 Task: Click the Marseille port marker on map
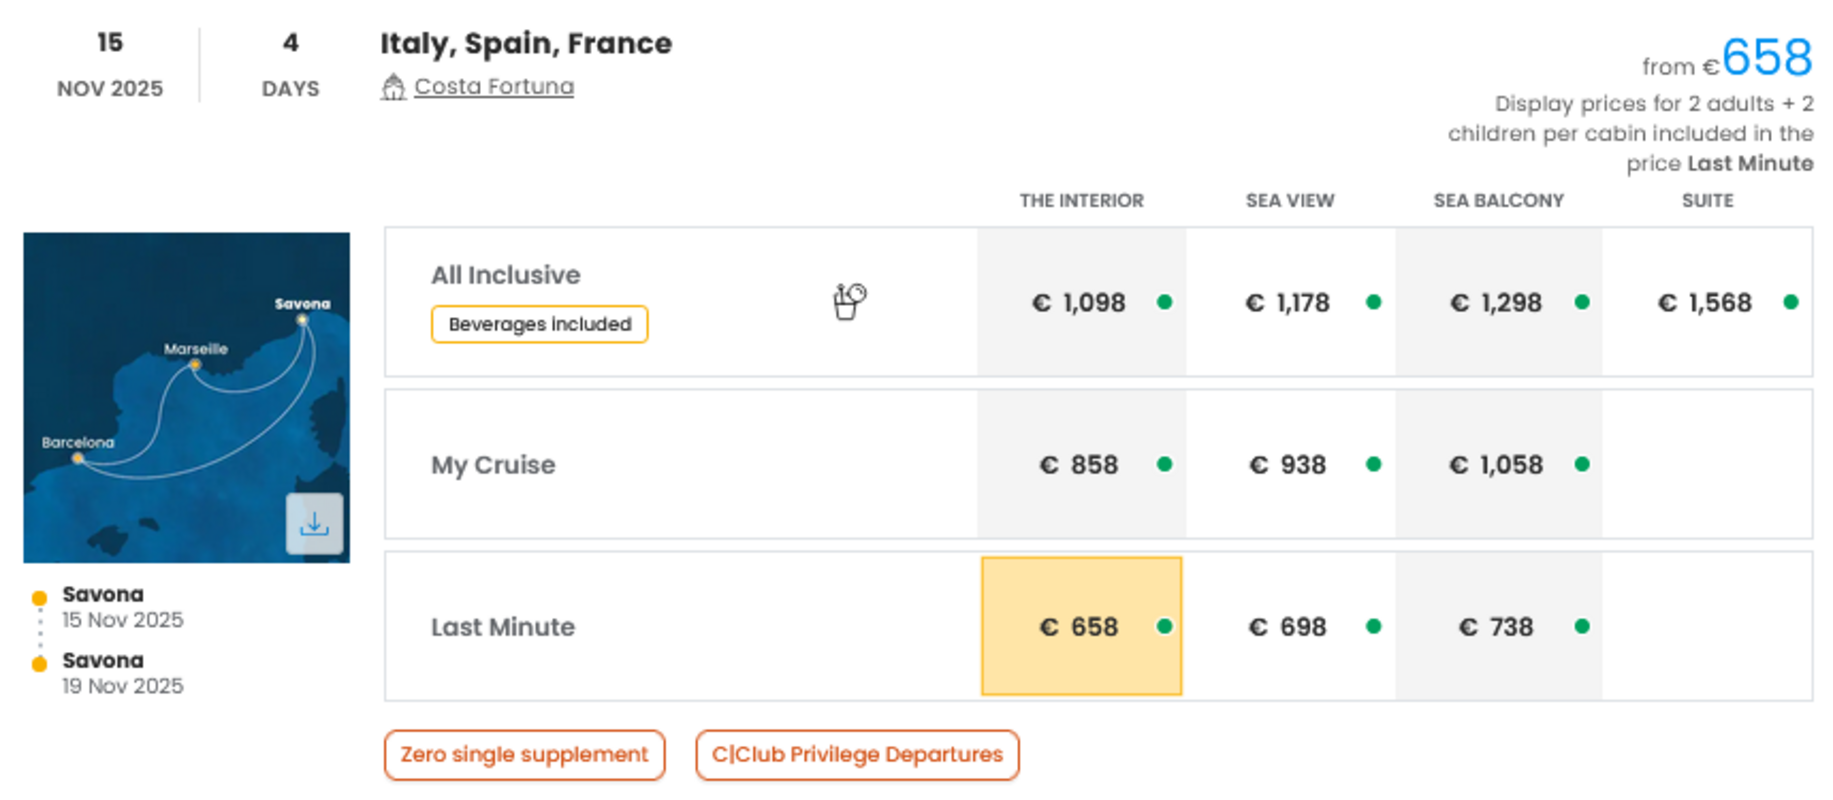pos(195,366)
